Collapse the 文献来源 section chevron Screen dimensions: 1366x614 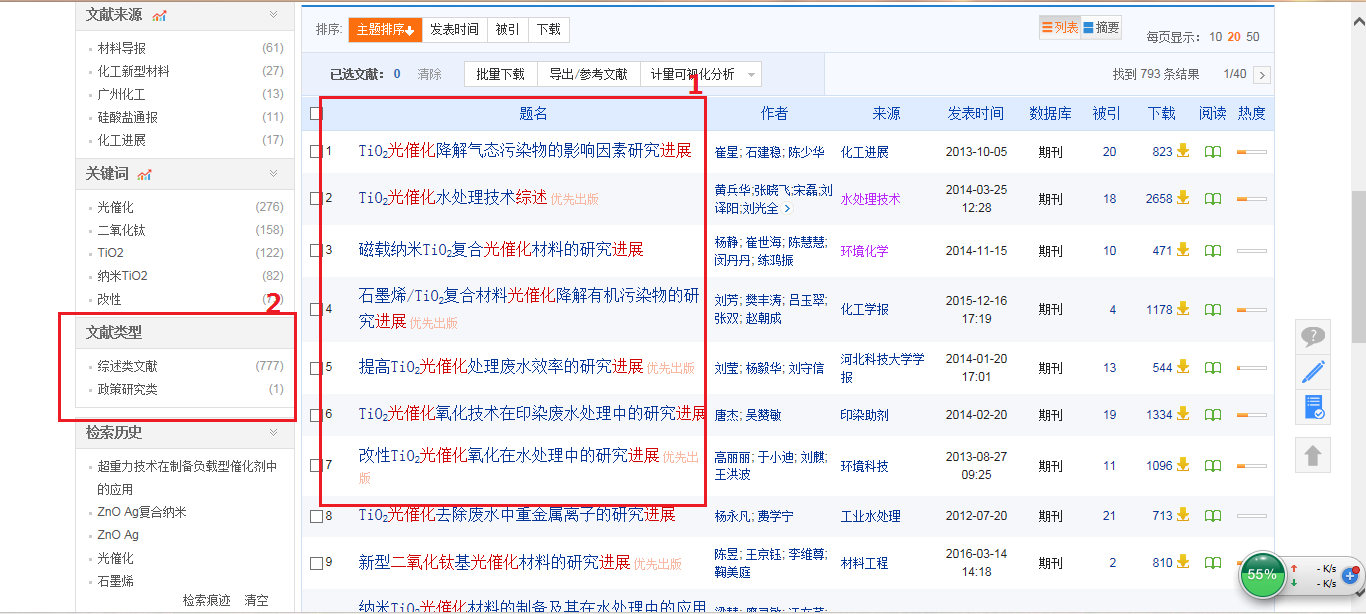click(273, 14)
